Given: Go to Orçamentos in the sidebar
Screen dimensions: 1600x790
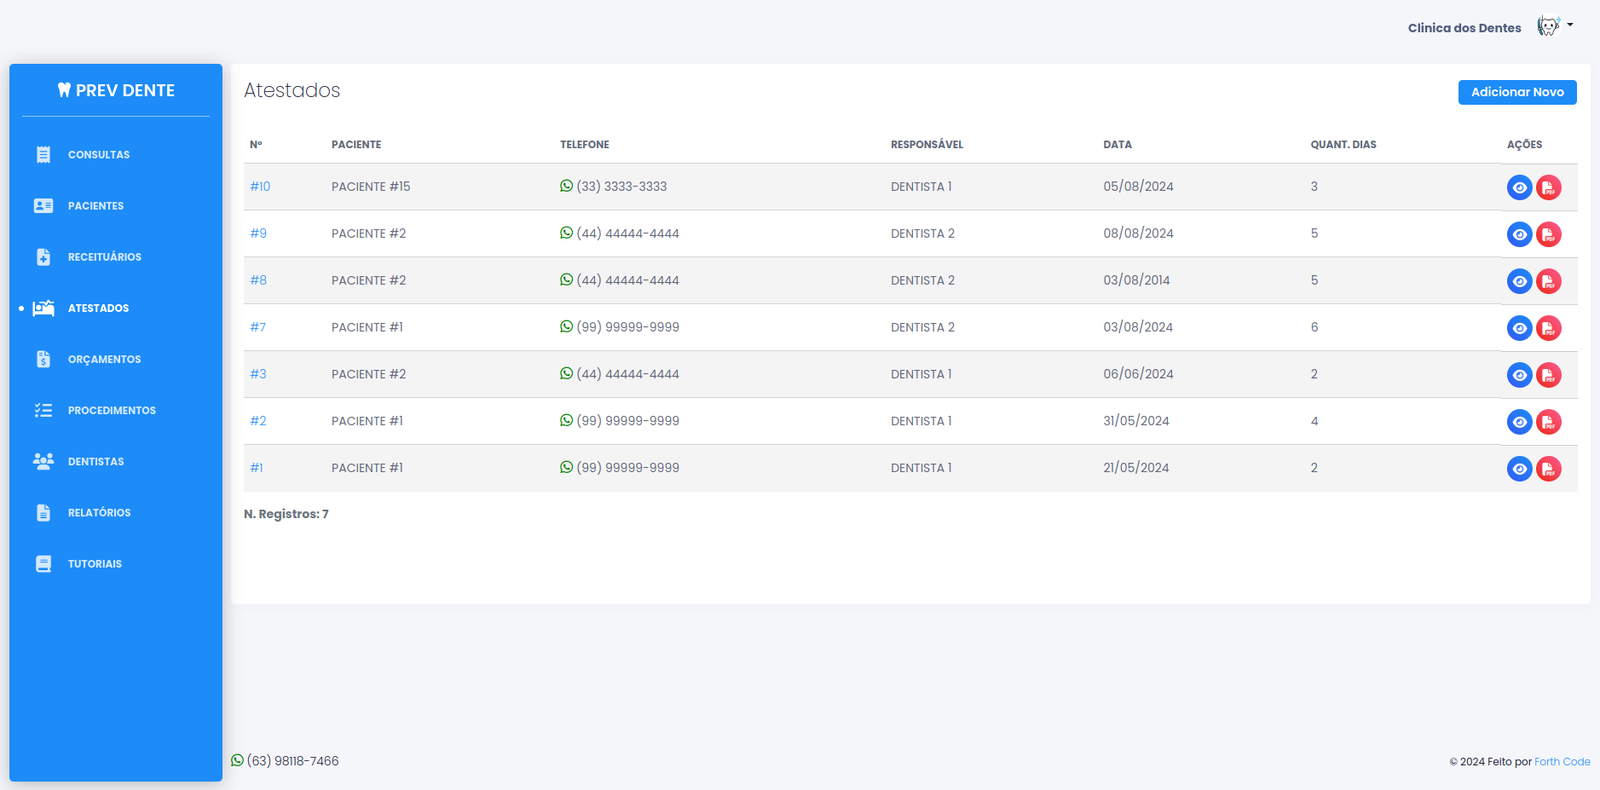Looking at the screenshot, I should [x=104, y=360].
